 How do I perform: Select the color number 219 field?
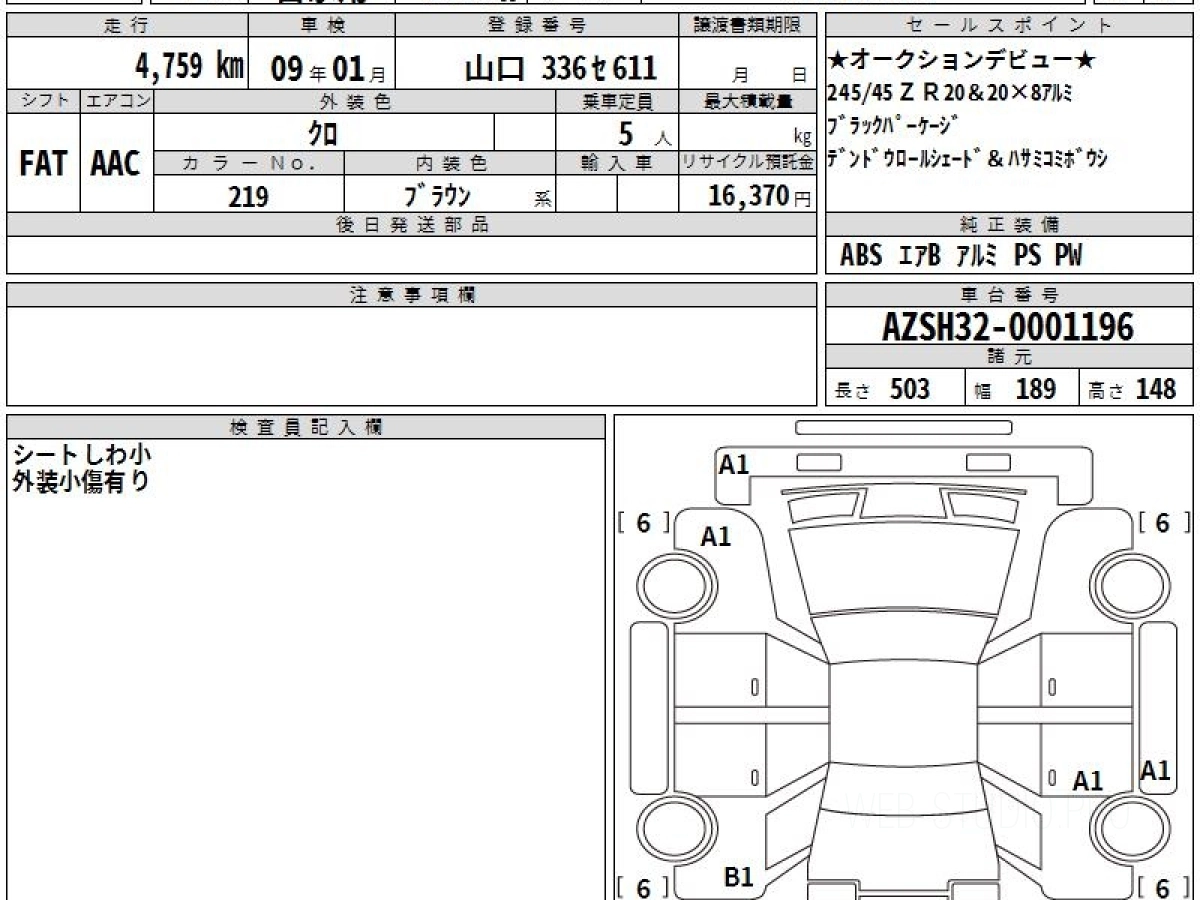point(248,196)
